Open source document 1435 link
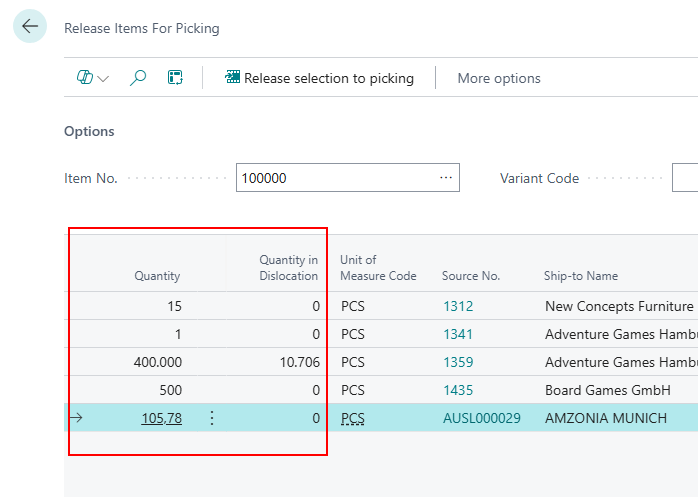Image resolution: width=698 pixels, height=497 pixels. click(x=458, y=390)
